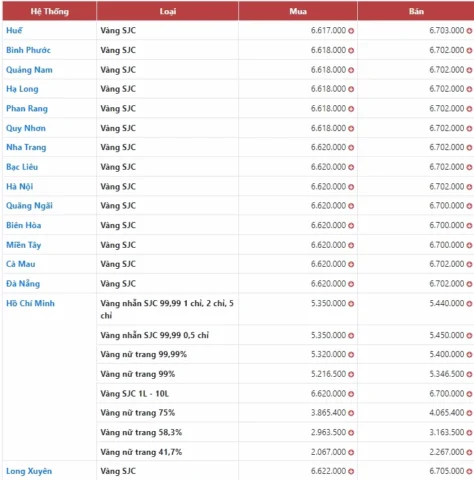Click the Mua column header

pos(298,11)
